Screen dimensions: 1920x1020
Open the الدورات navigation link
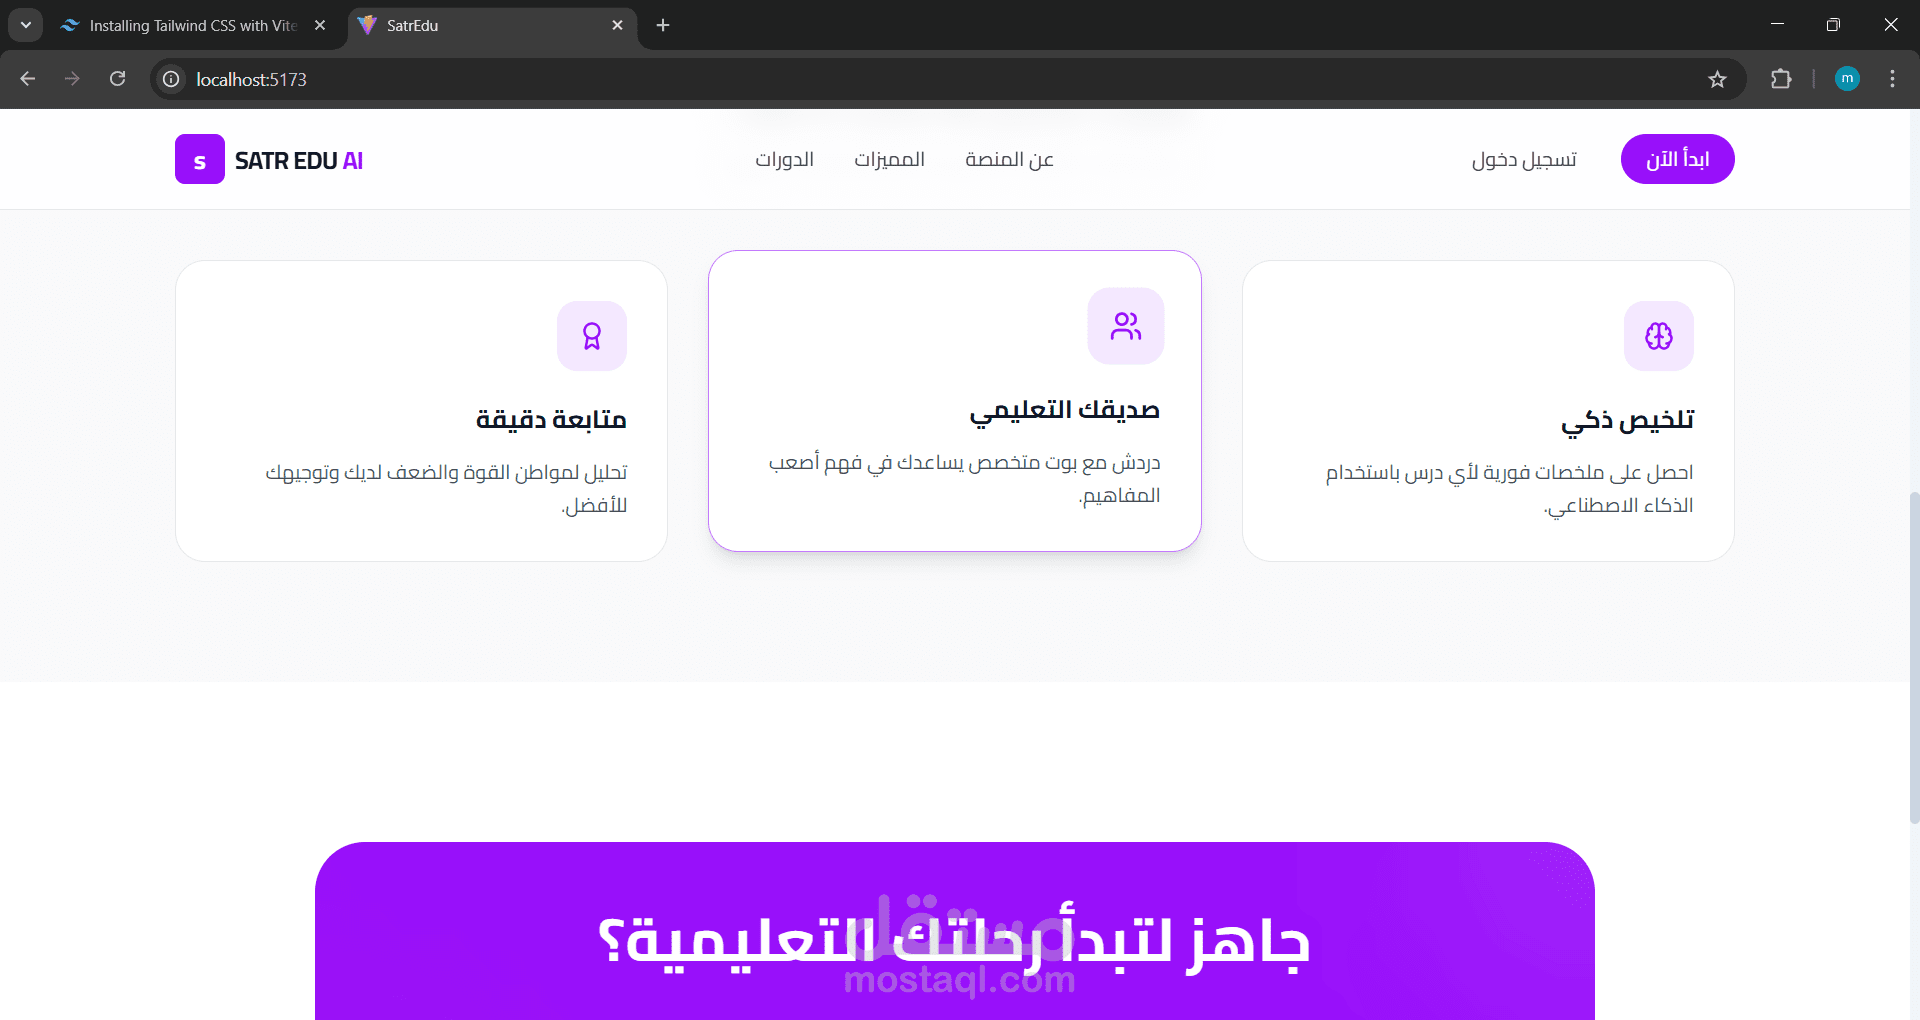[784, 159]
